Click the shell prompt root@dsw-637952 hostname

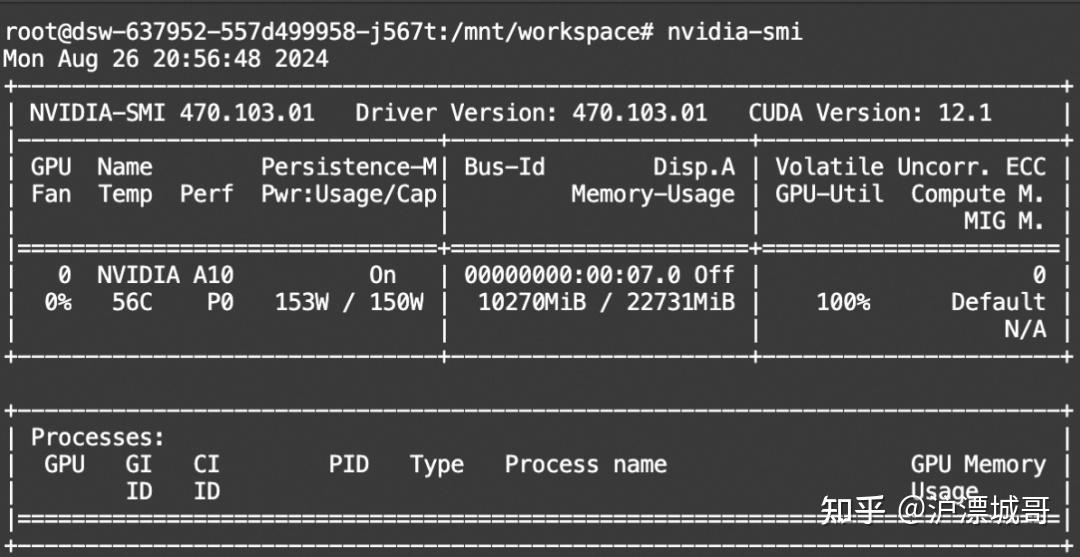(328, 32)
